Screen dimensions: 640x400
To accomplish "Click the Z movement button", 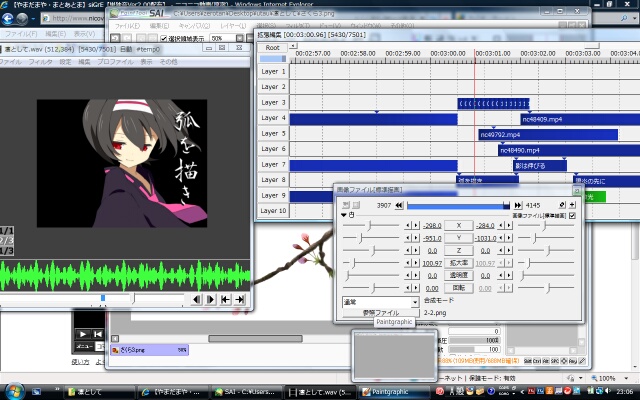I will [458, 251].
